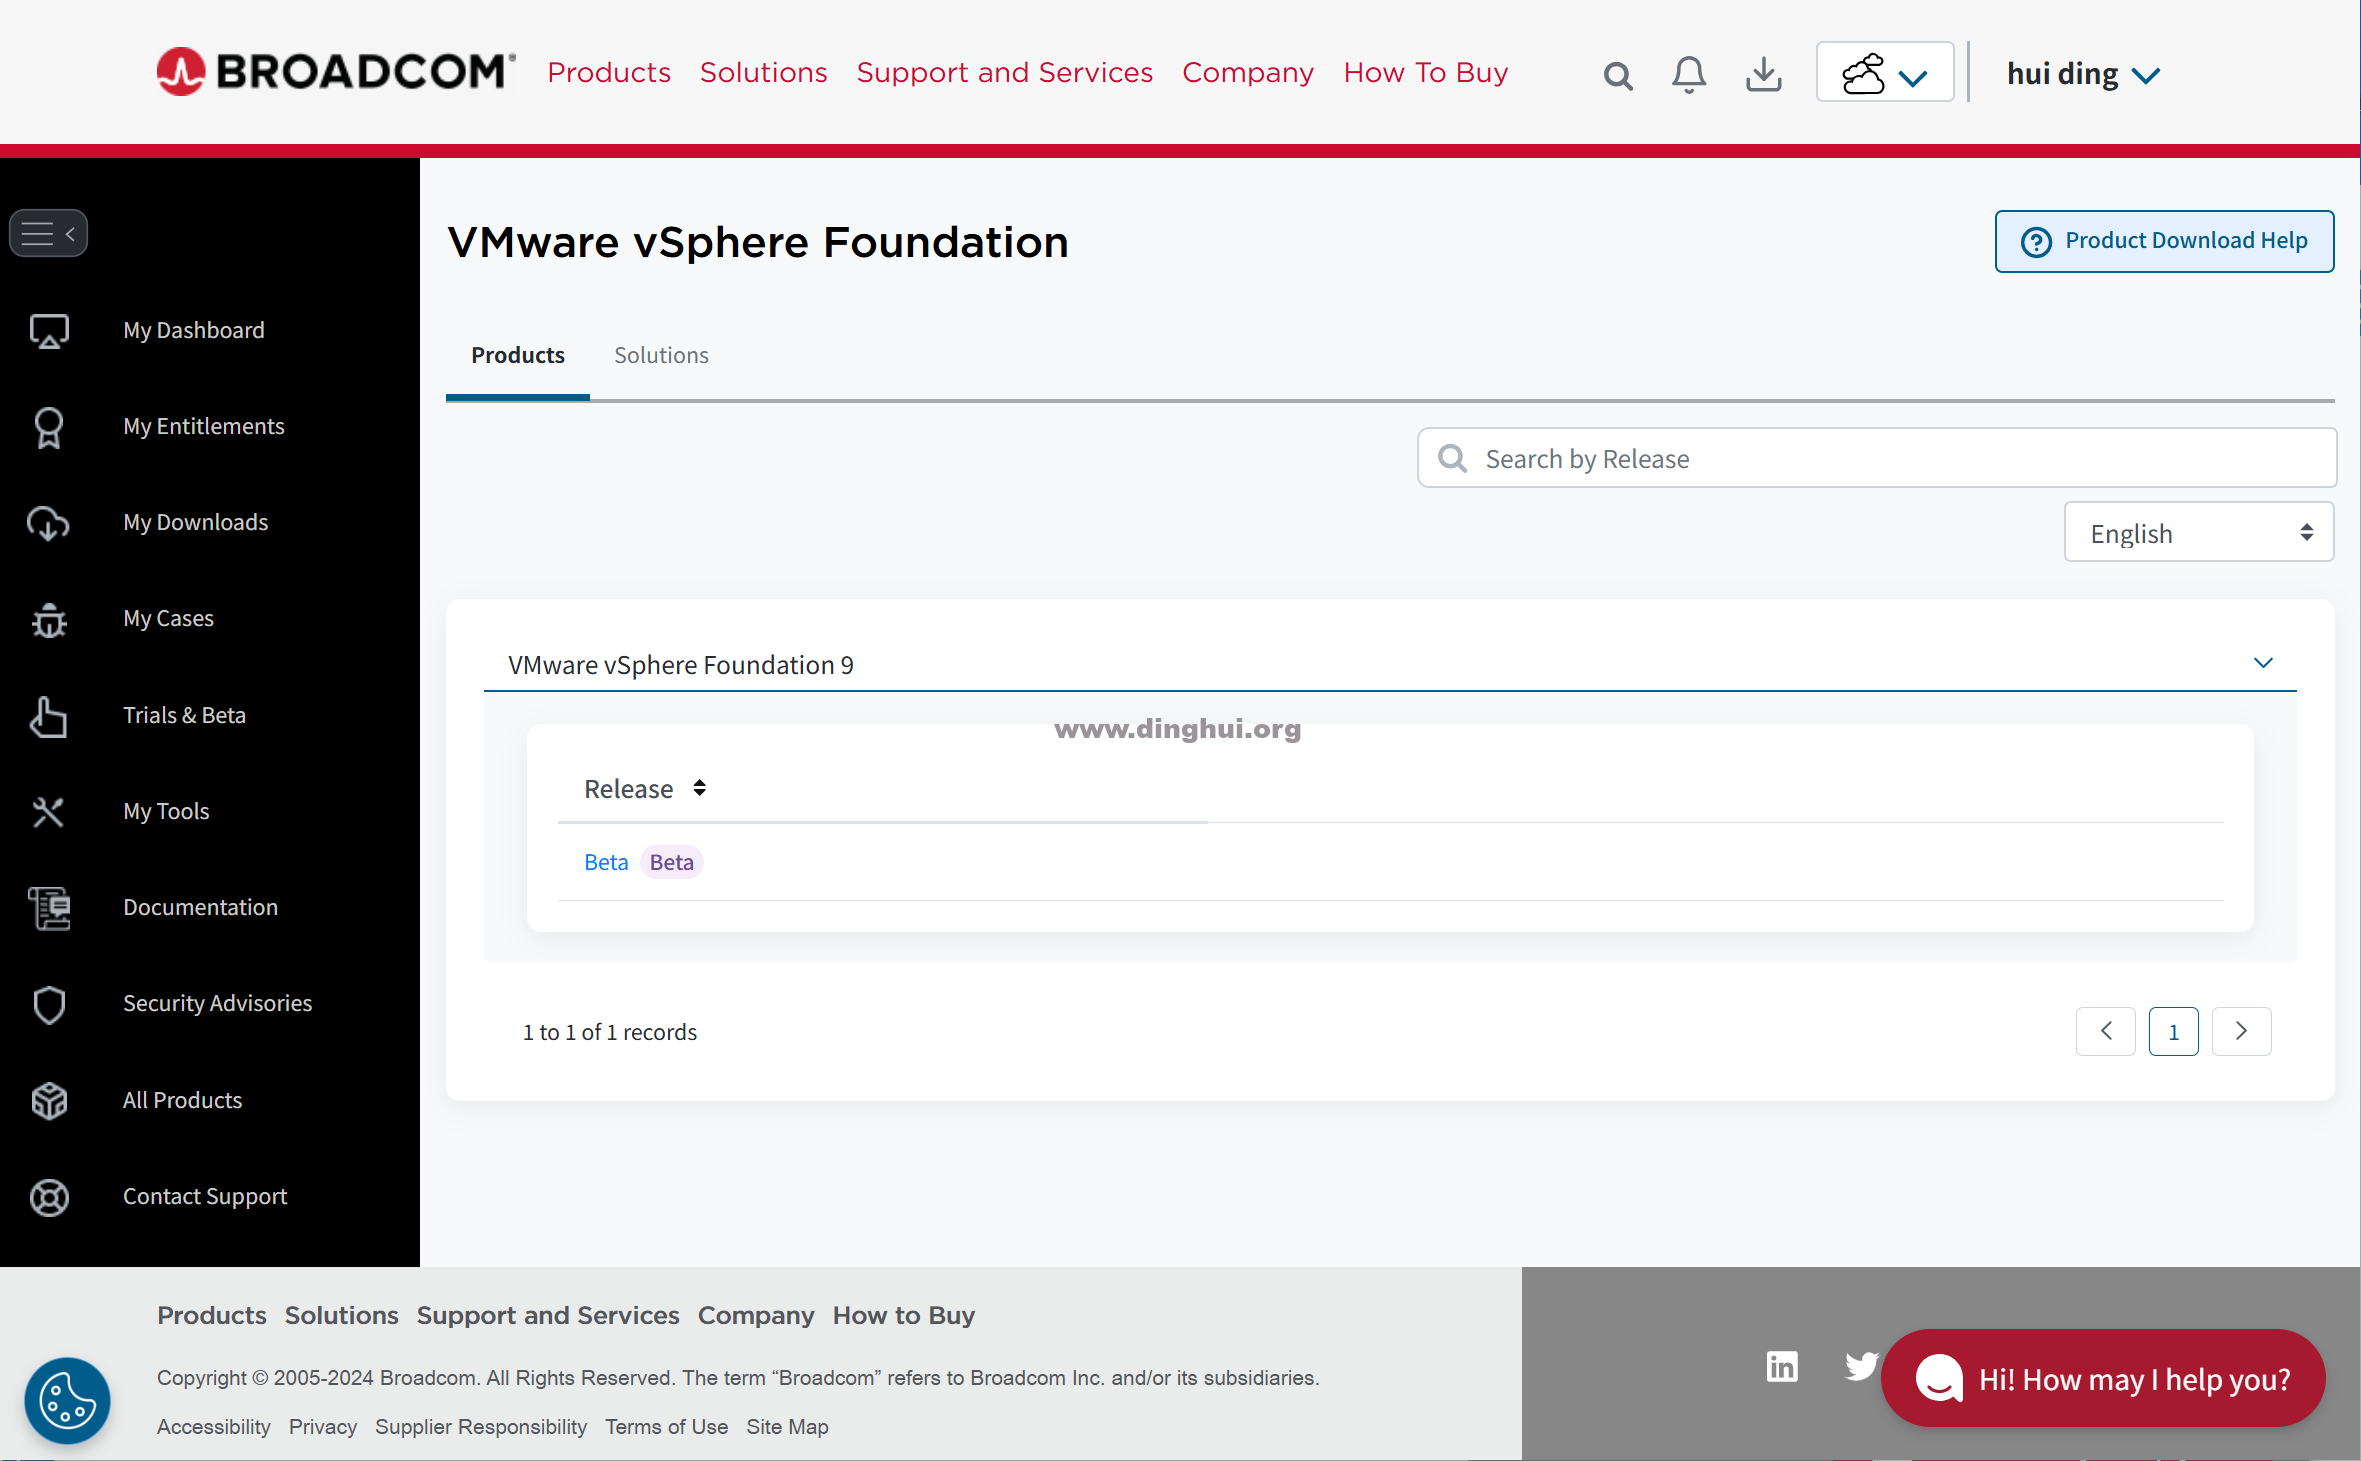The height and width of the screenshot is (1461, 2361).
Task: Go to next page arrow
Action: [x=2241, y=1031]
